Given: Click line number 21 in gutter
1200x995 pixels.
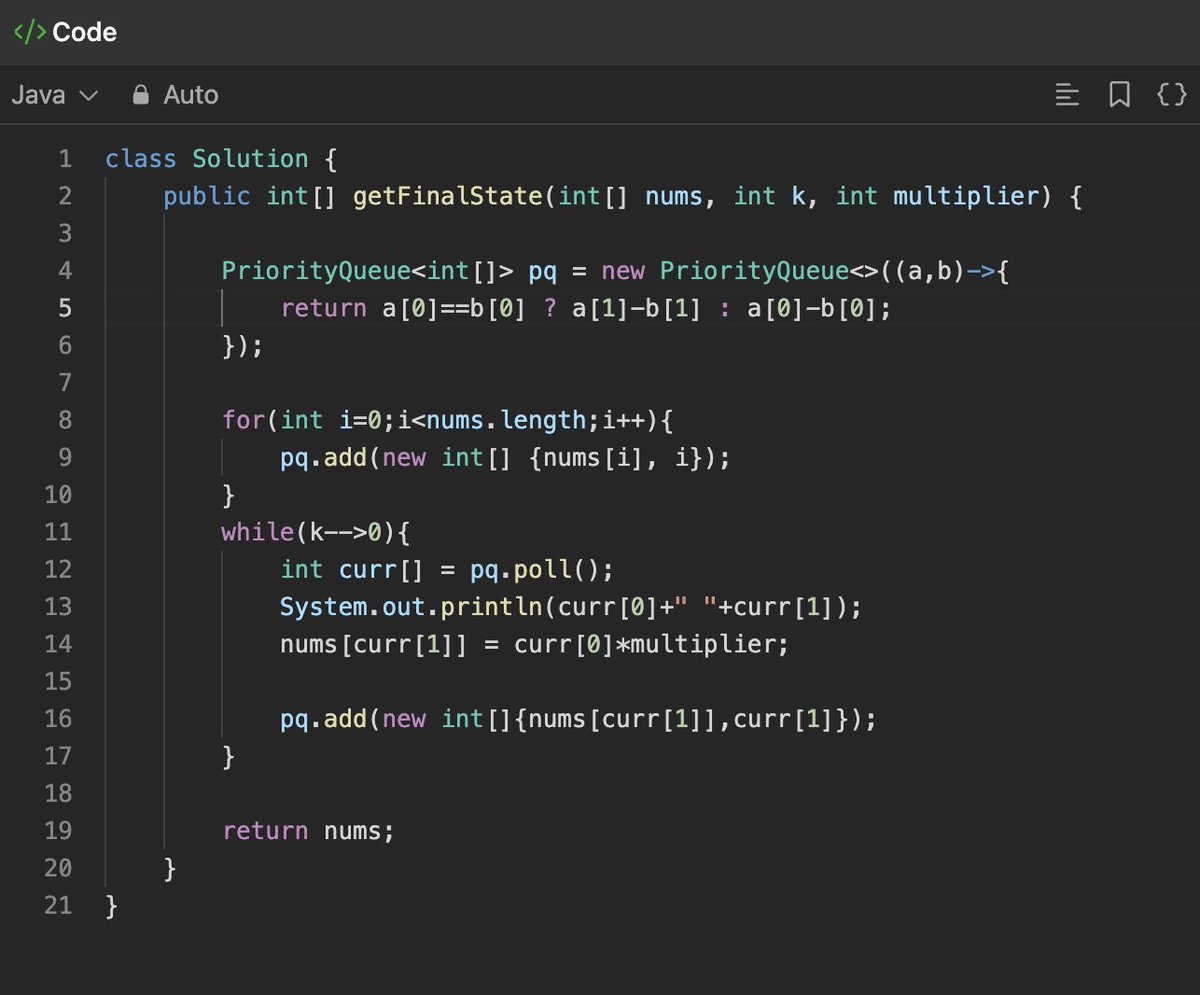Looking at the screenshot, I should coord(58,906).
